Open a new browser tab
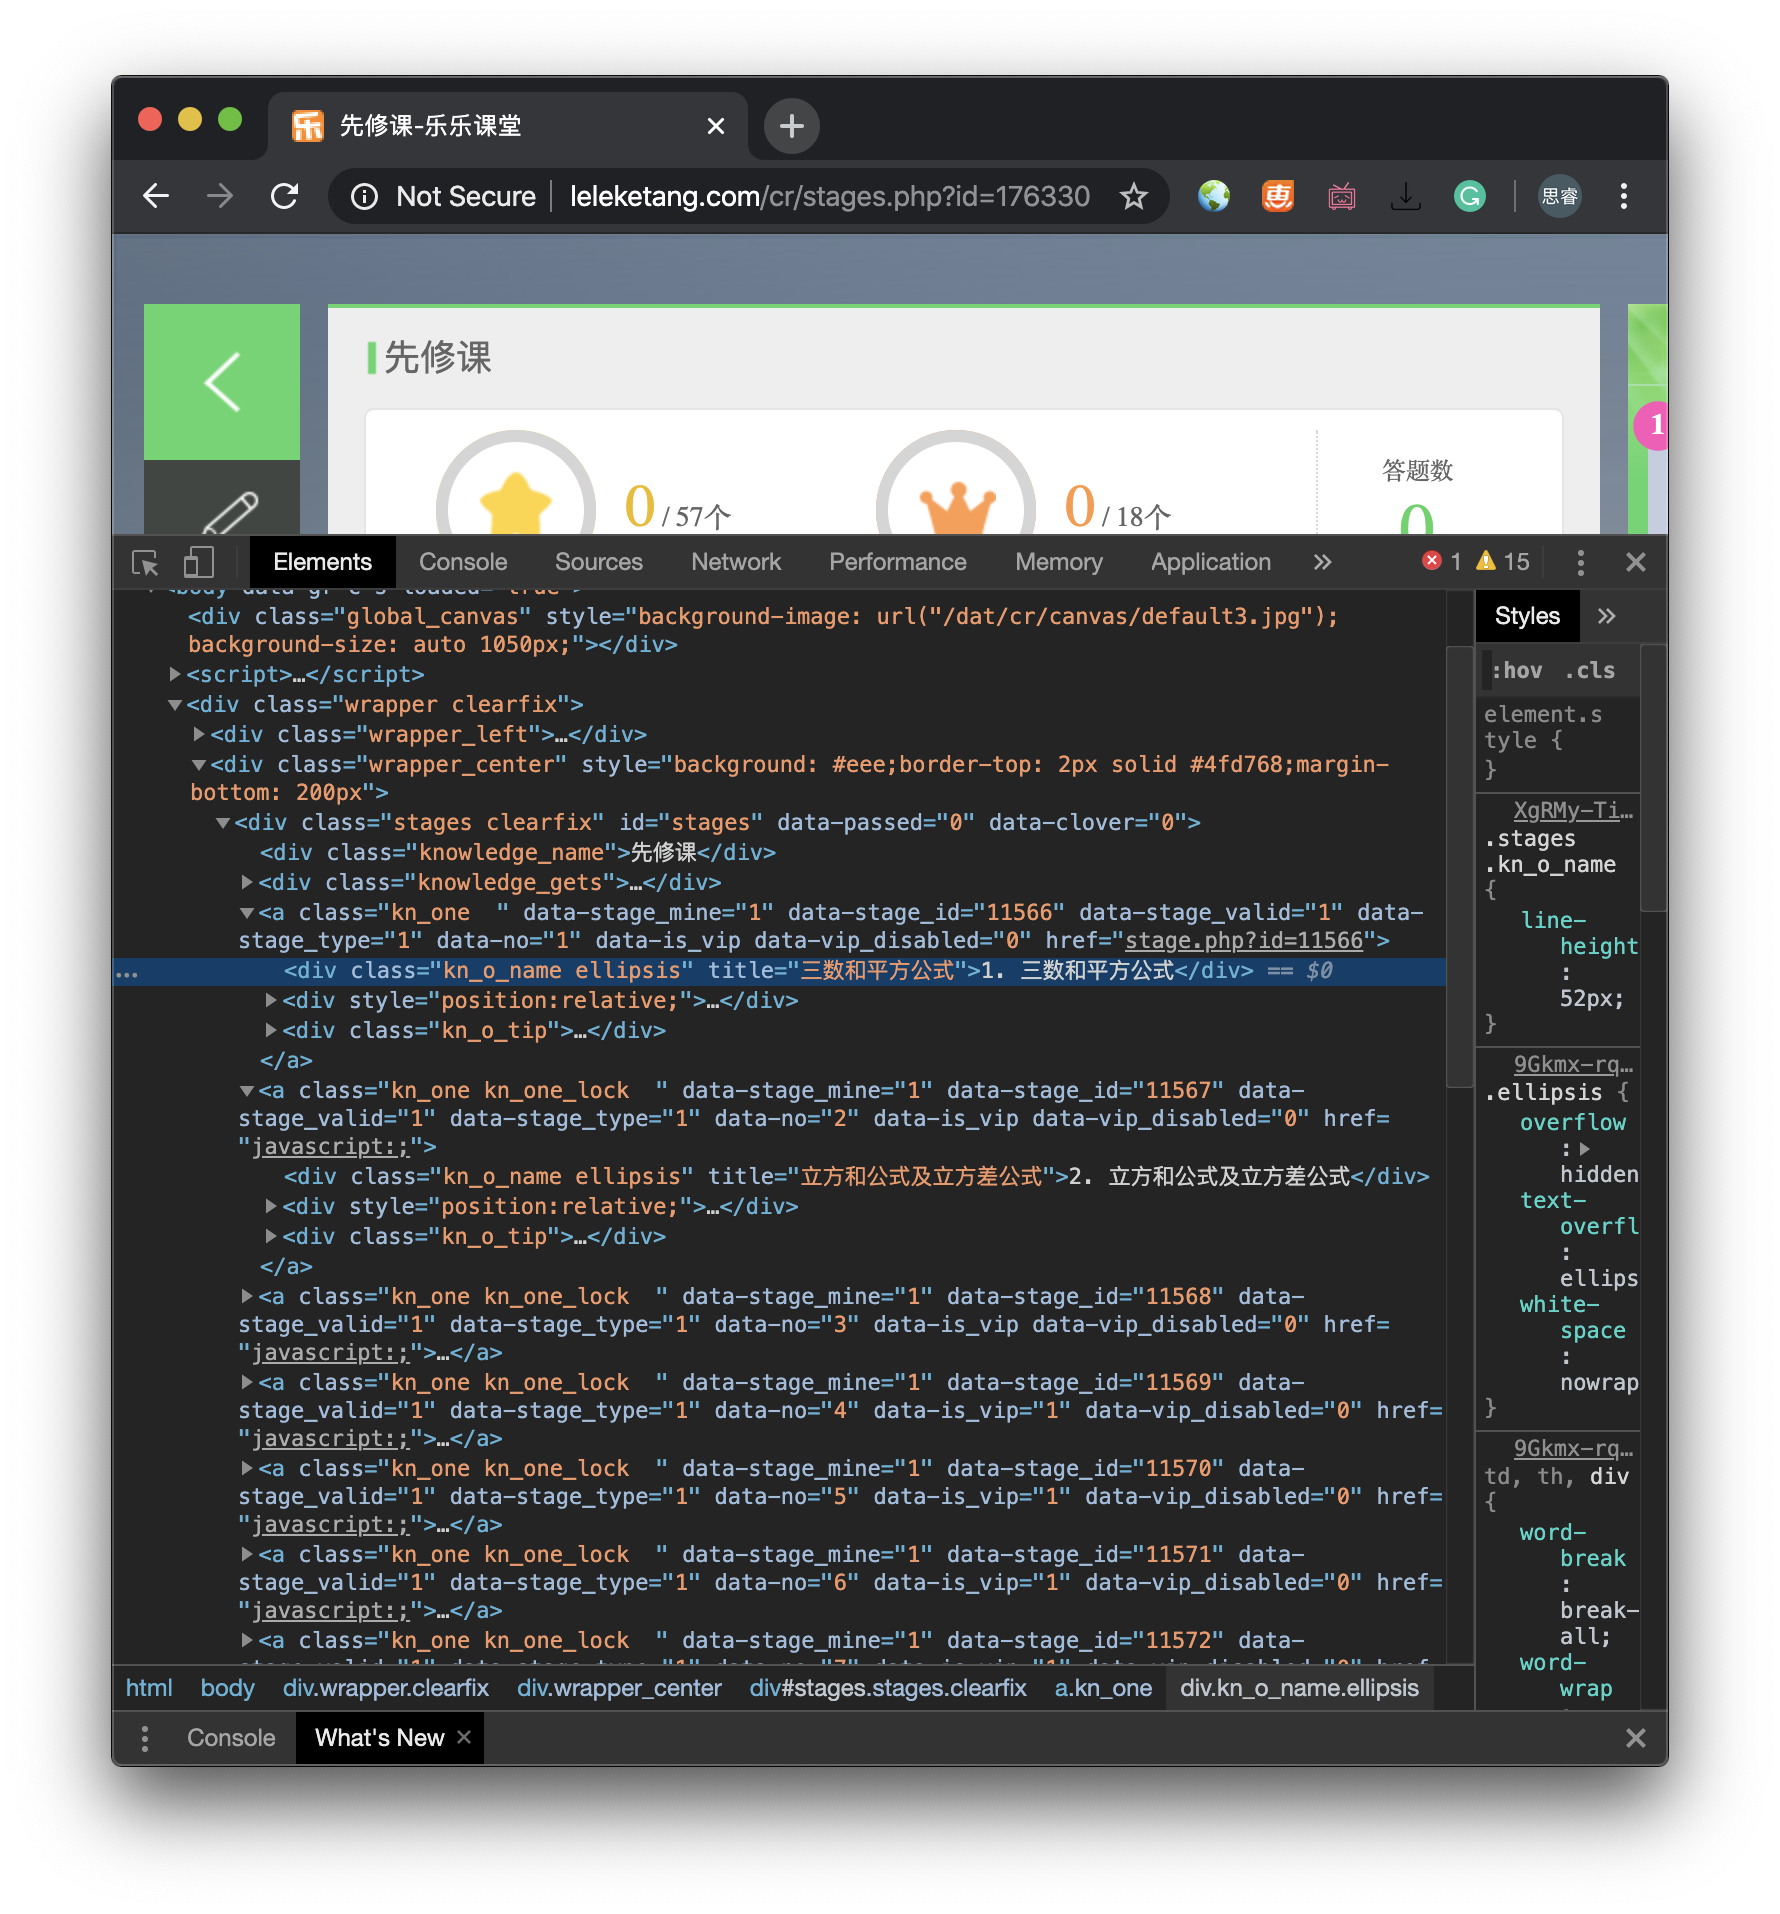 (791, 126)
